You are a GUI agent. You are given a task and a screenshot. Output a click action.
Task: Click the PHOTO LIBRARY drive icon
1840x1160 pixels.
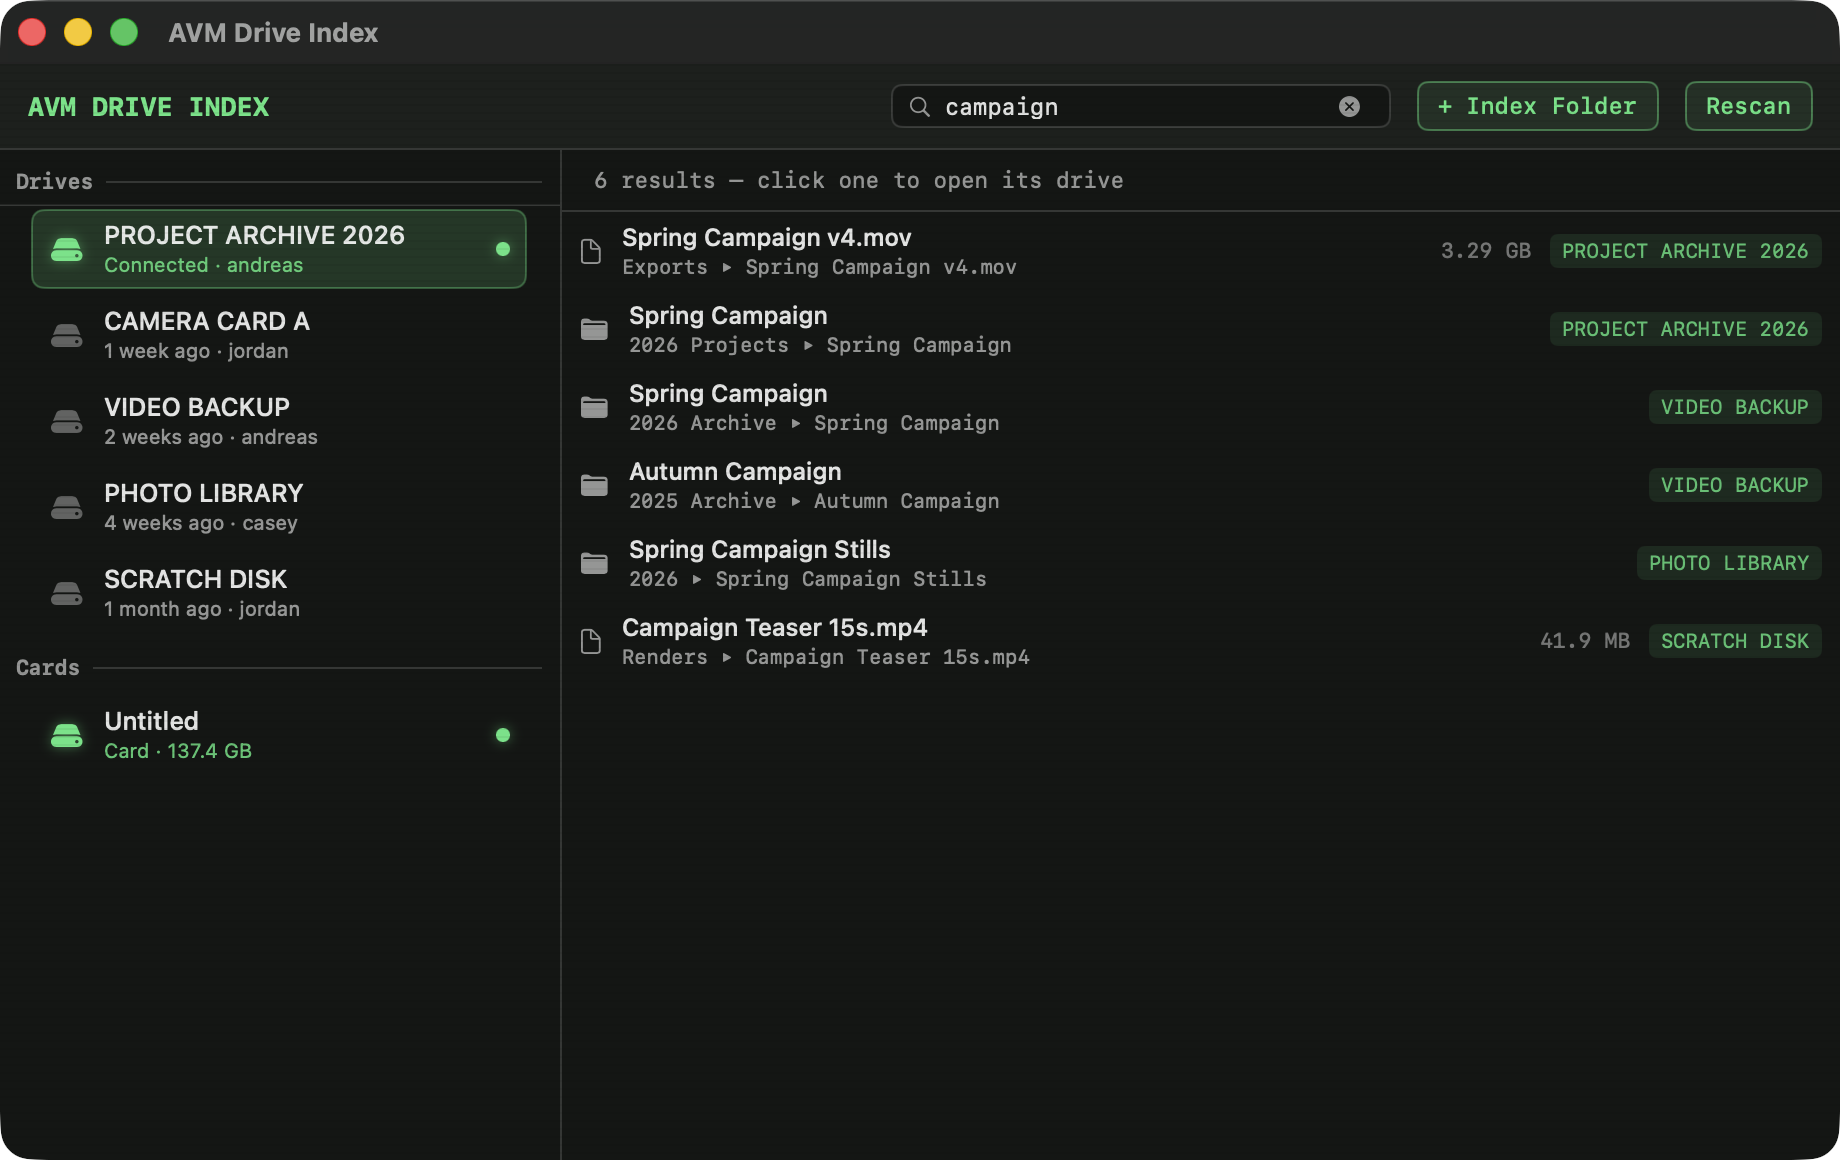66,508
